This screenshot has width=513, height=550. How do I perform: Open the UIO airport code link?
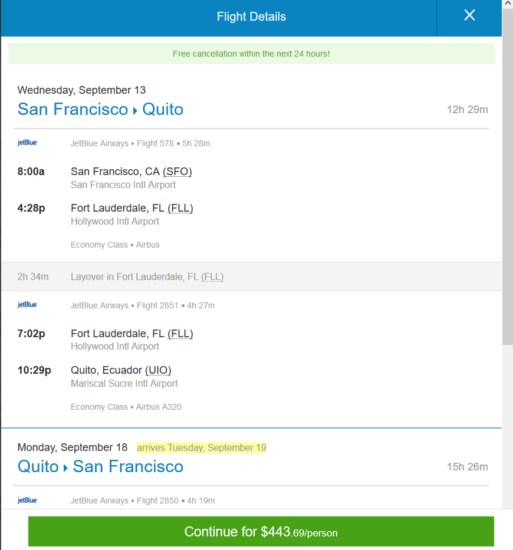pos(158,370)
